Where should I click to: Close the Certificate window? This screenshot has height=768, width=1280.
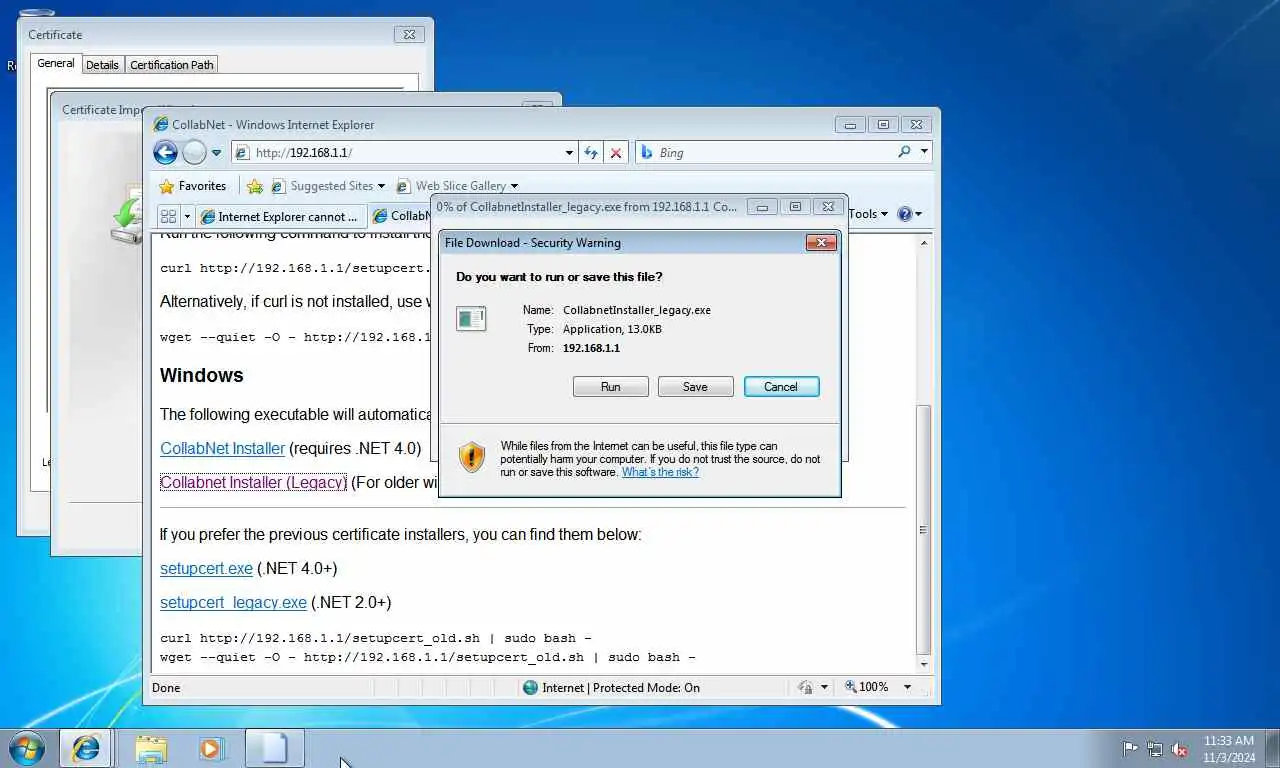click(408, 34)
